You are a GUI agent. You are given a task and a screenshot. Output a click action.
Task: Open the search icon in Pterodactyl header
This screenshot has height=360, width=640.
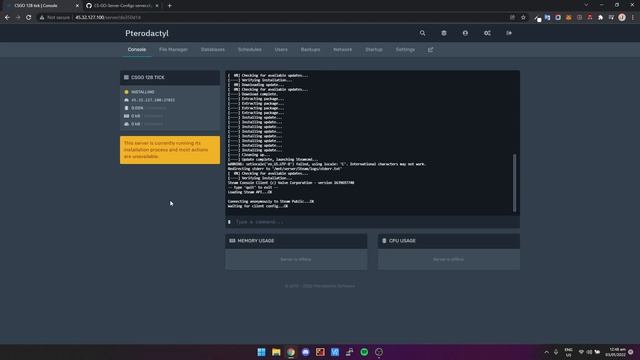422,33
